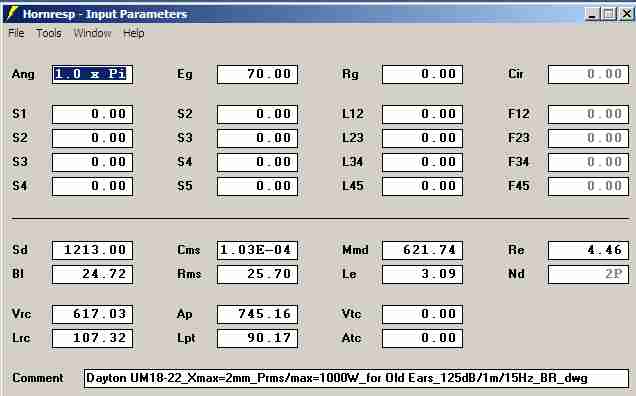
Task: Click the Nd field showing 2P
Action: (x=588, y=274)
